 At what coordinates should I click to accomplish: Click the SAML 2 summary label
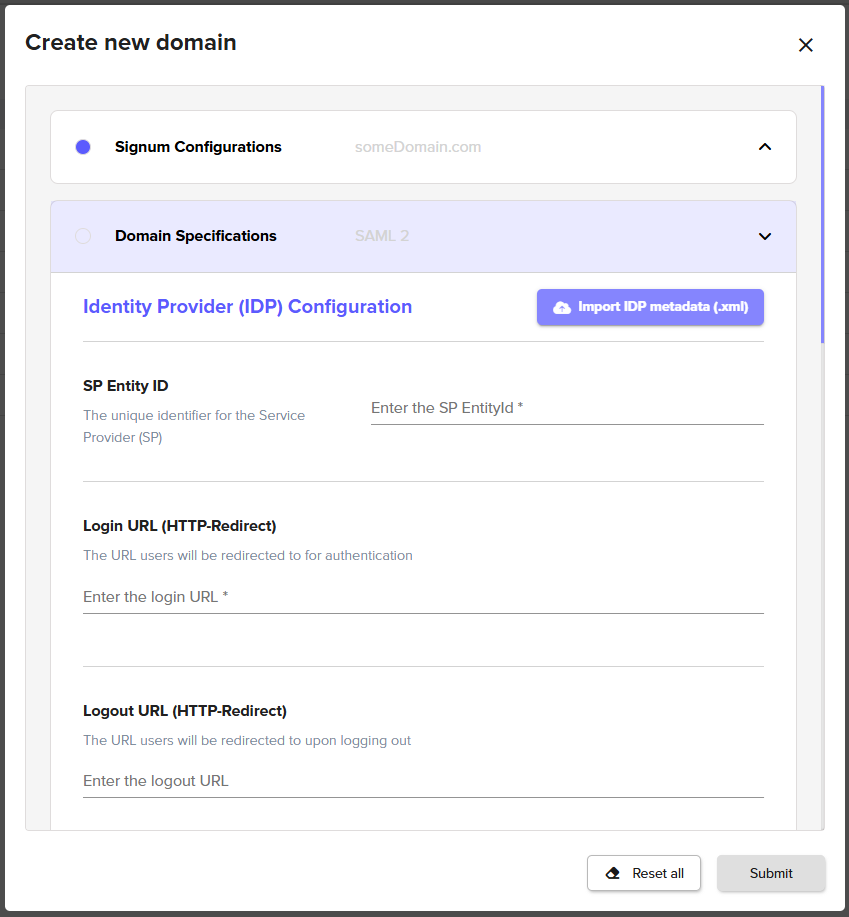382,236
